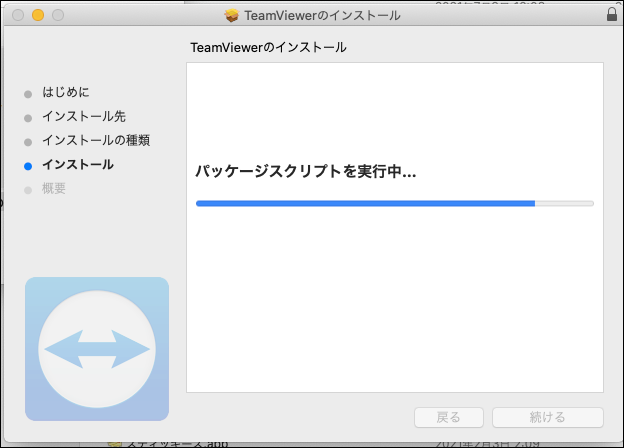Image resolution: width=624 pixels, height=448 pixels.
Task: Click the window title TeamViewerのインストール
Action: pos(322,16)
